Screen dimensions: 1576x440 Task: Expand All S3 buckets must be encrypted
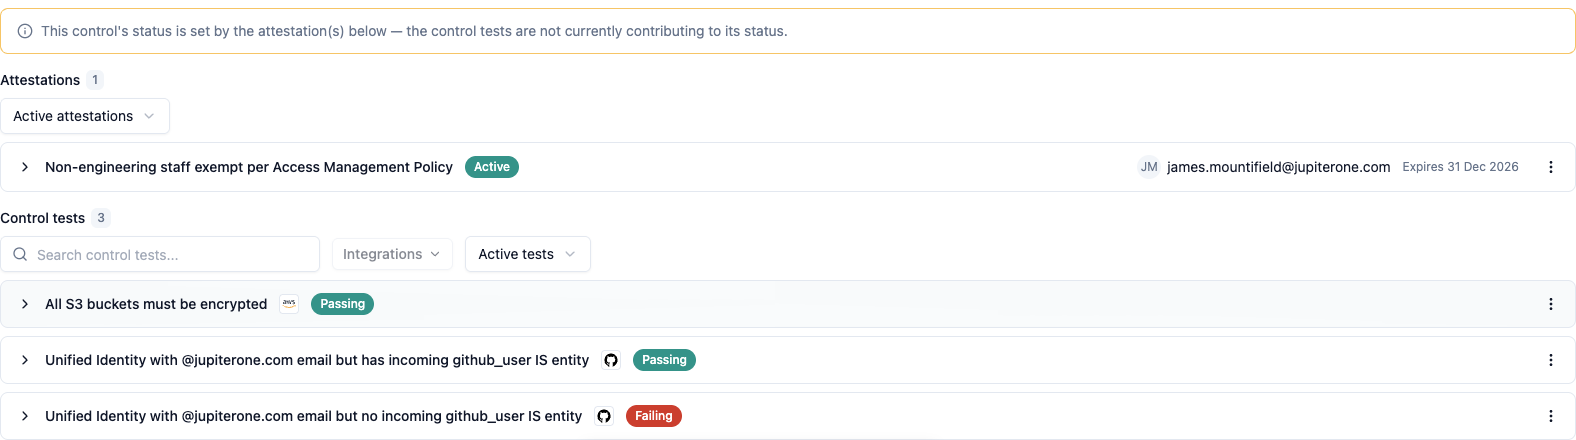[x=25, y=304]
